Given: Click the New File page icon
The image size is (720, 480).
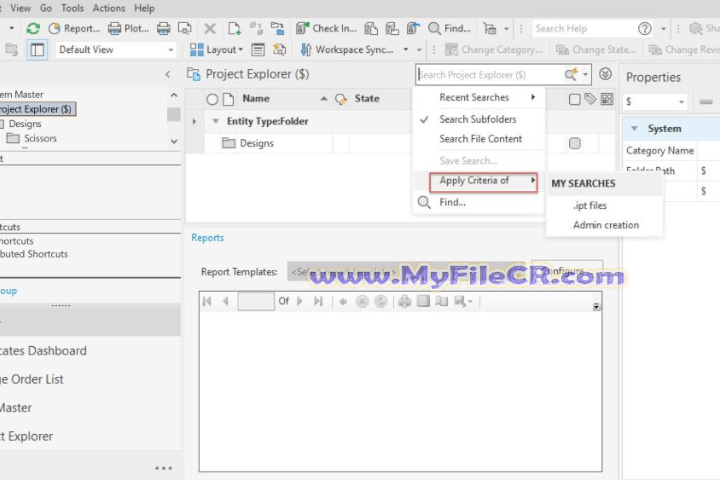Looking at the screenshot, I should (x=234, y=28).
